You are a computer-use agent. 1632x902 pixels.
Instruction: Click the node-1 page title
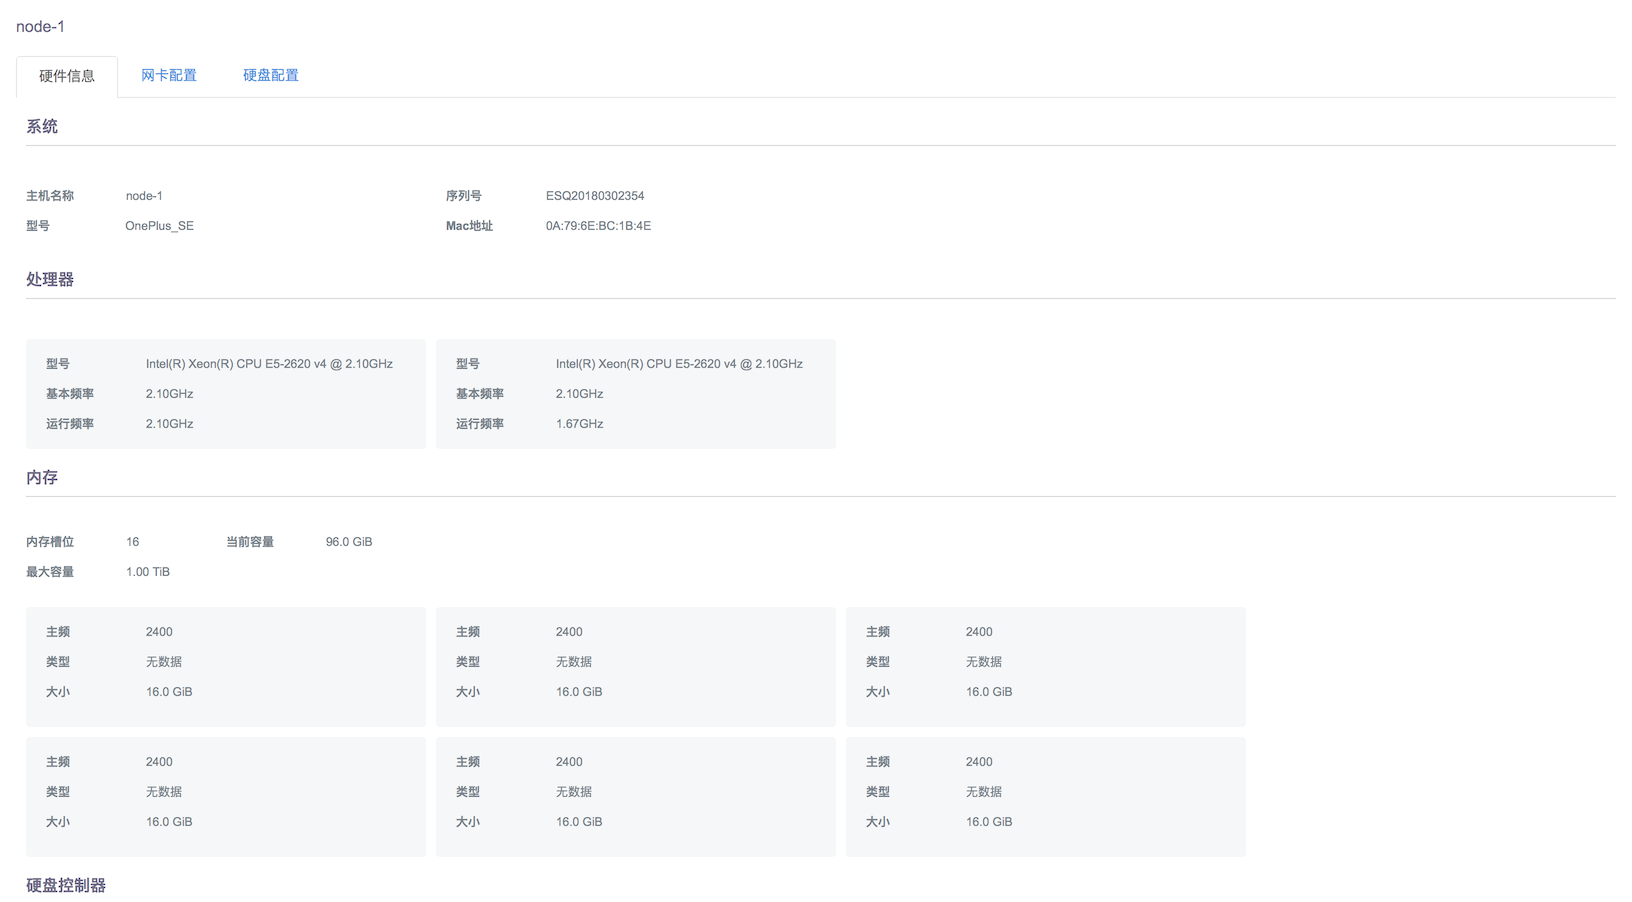tap(40, 27)
